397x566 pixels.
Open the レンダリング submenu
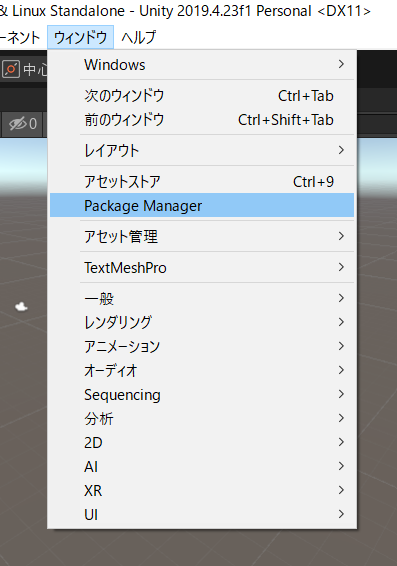tap(202, 322)
